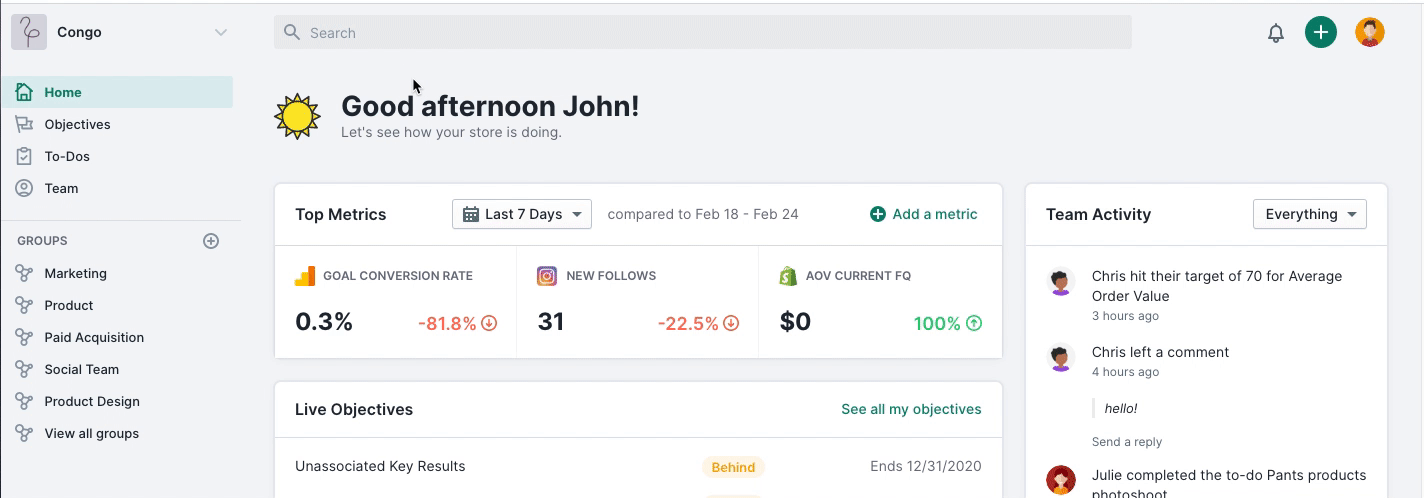Open the Last 7 Days date dropdown
Image resolution: width=1424 pixels, height=498 pixels.
[x=522, y=214]
